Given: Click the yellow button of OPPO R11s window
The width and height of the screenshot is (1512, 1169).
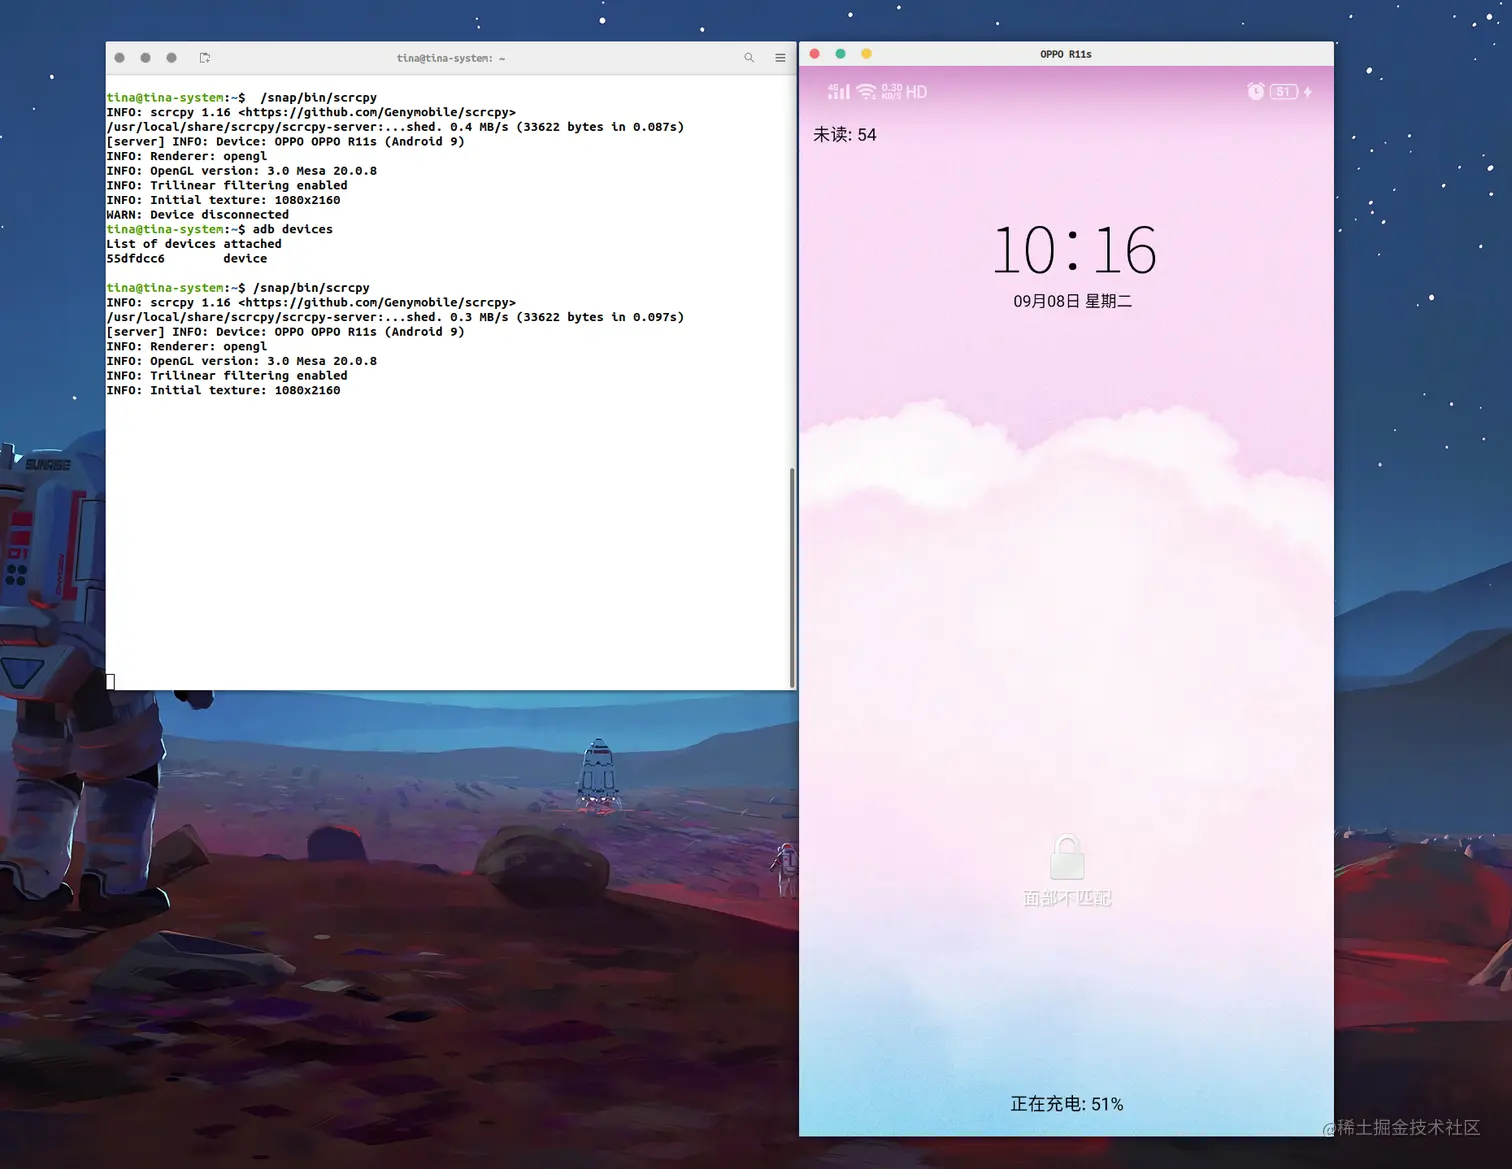Looking at the screenshot, I should tap(866, 54).
